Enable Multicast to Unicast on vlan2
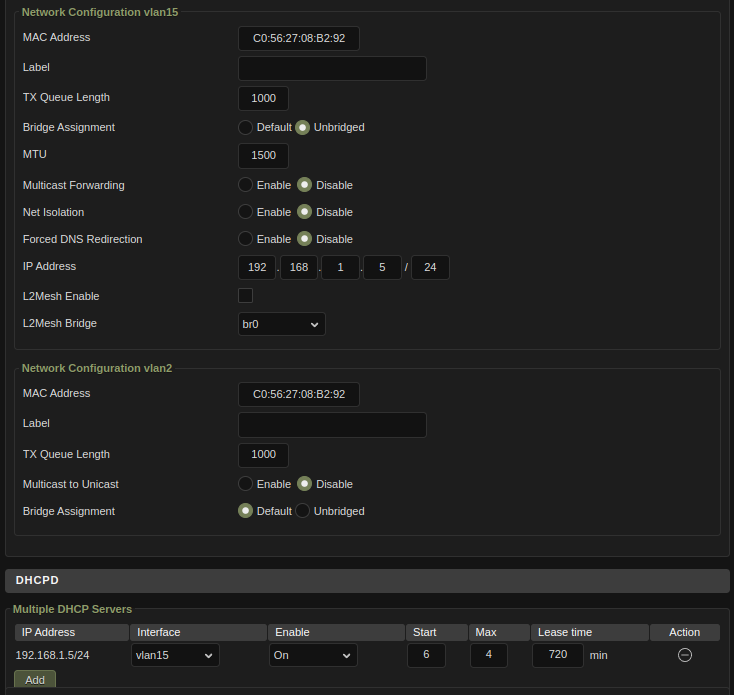The height and width of the screenshot is (695, 734). pyautogui.click(x=245, y=484)
